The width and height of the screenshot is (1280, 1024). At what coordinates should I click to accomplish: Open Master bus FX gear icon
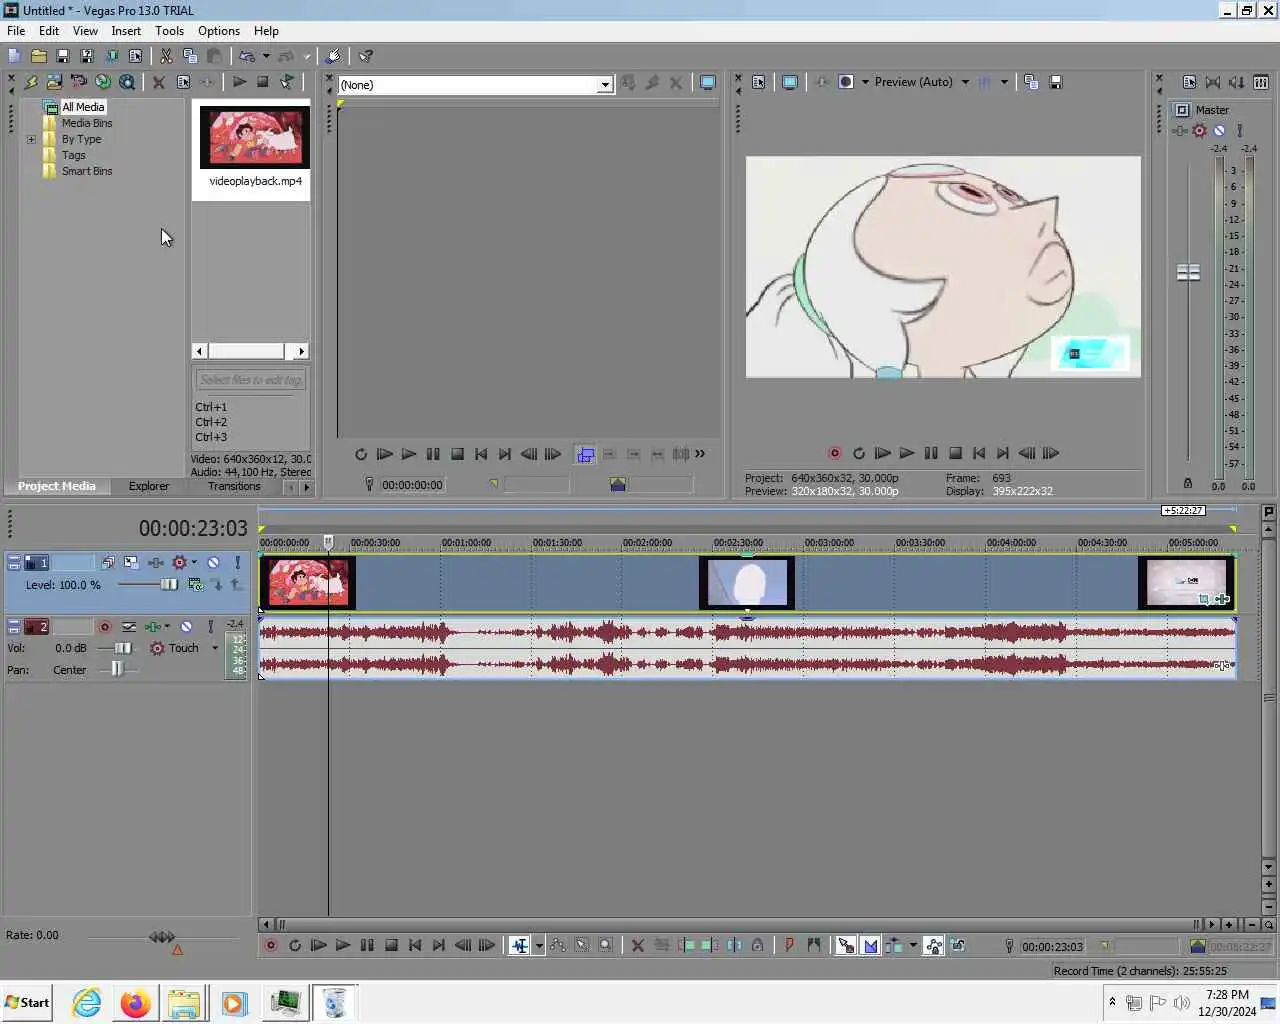tap(1200, 130)
